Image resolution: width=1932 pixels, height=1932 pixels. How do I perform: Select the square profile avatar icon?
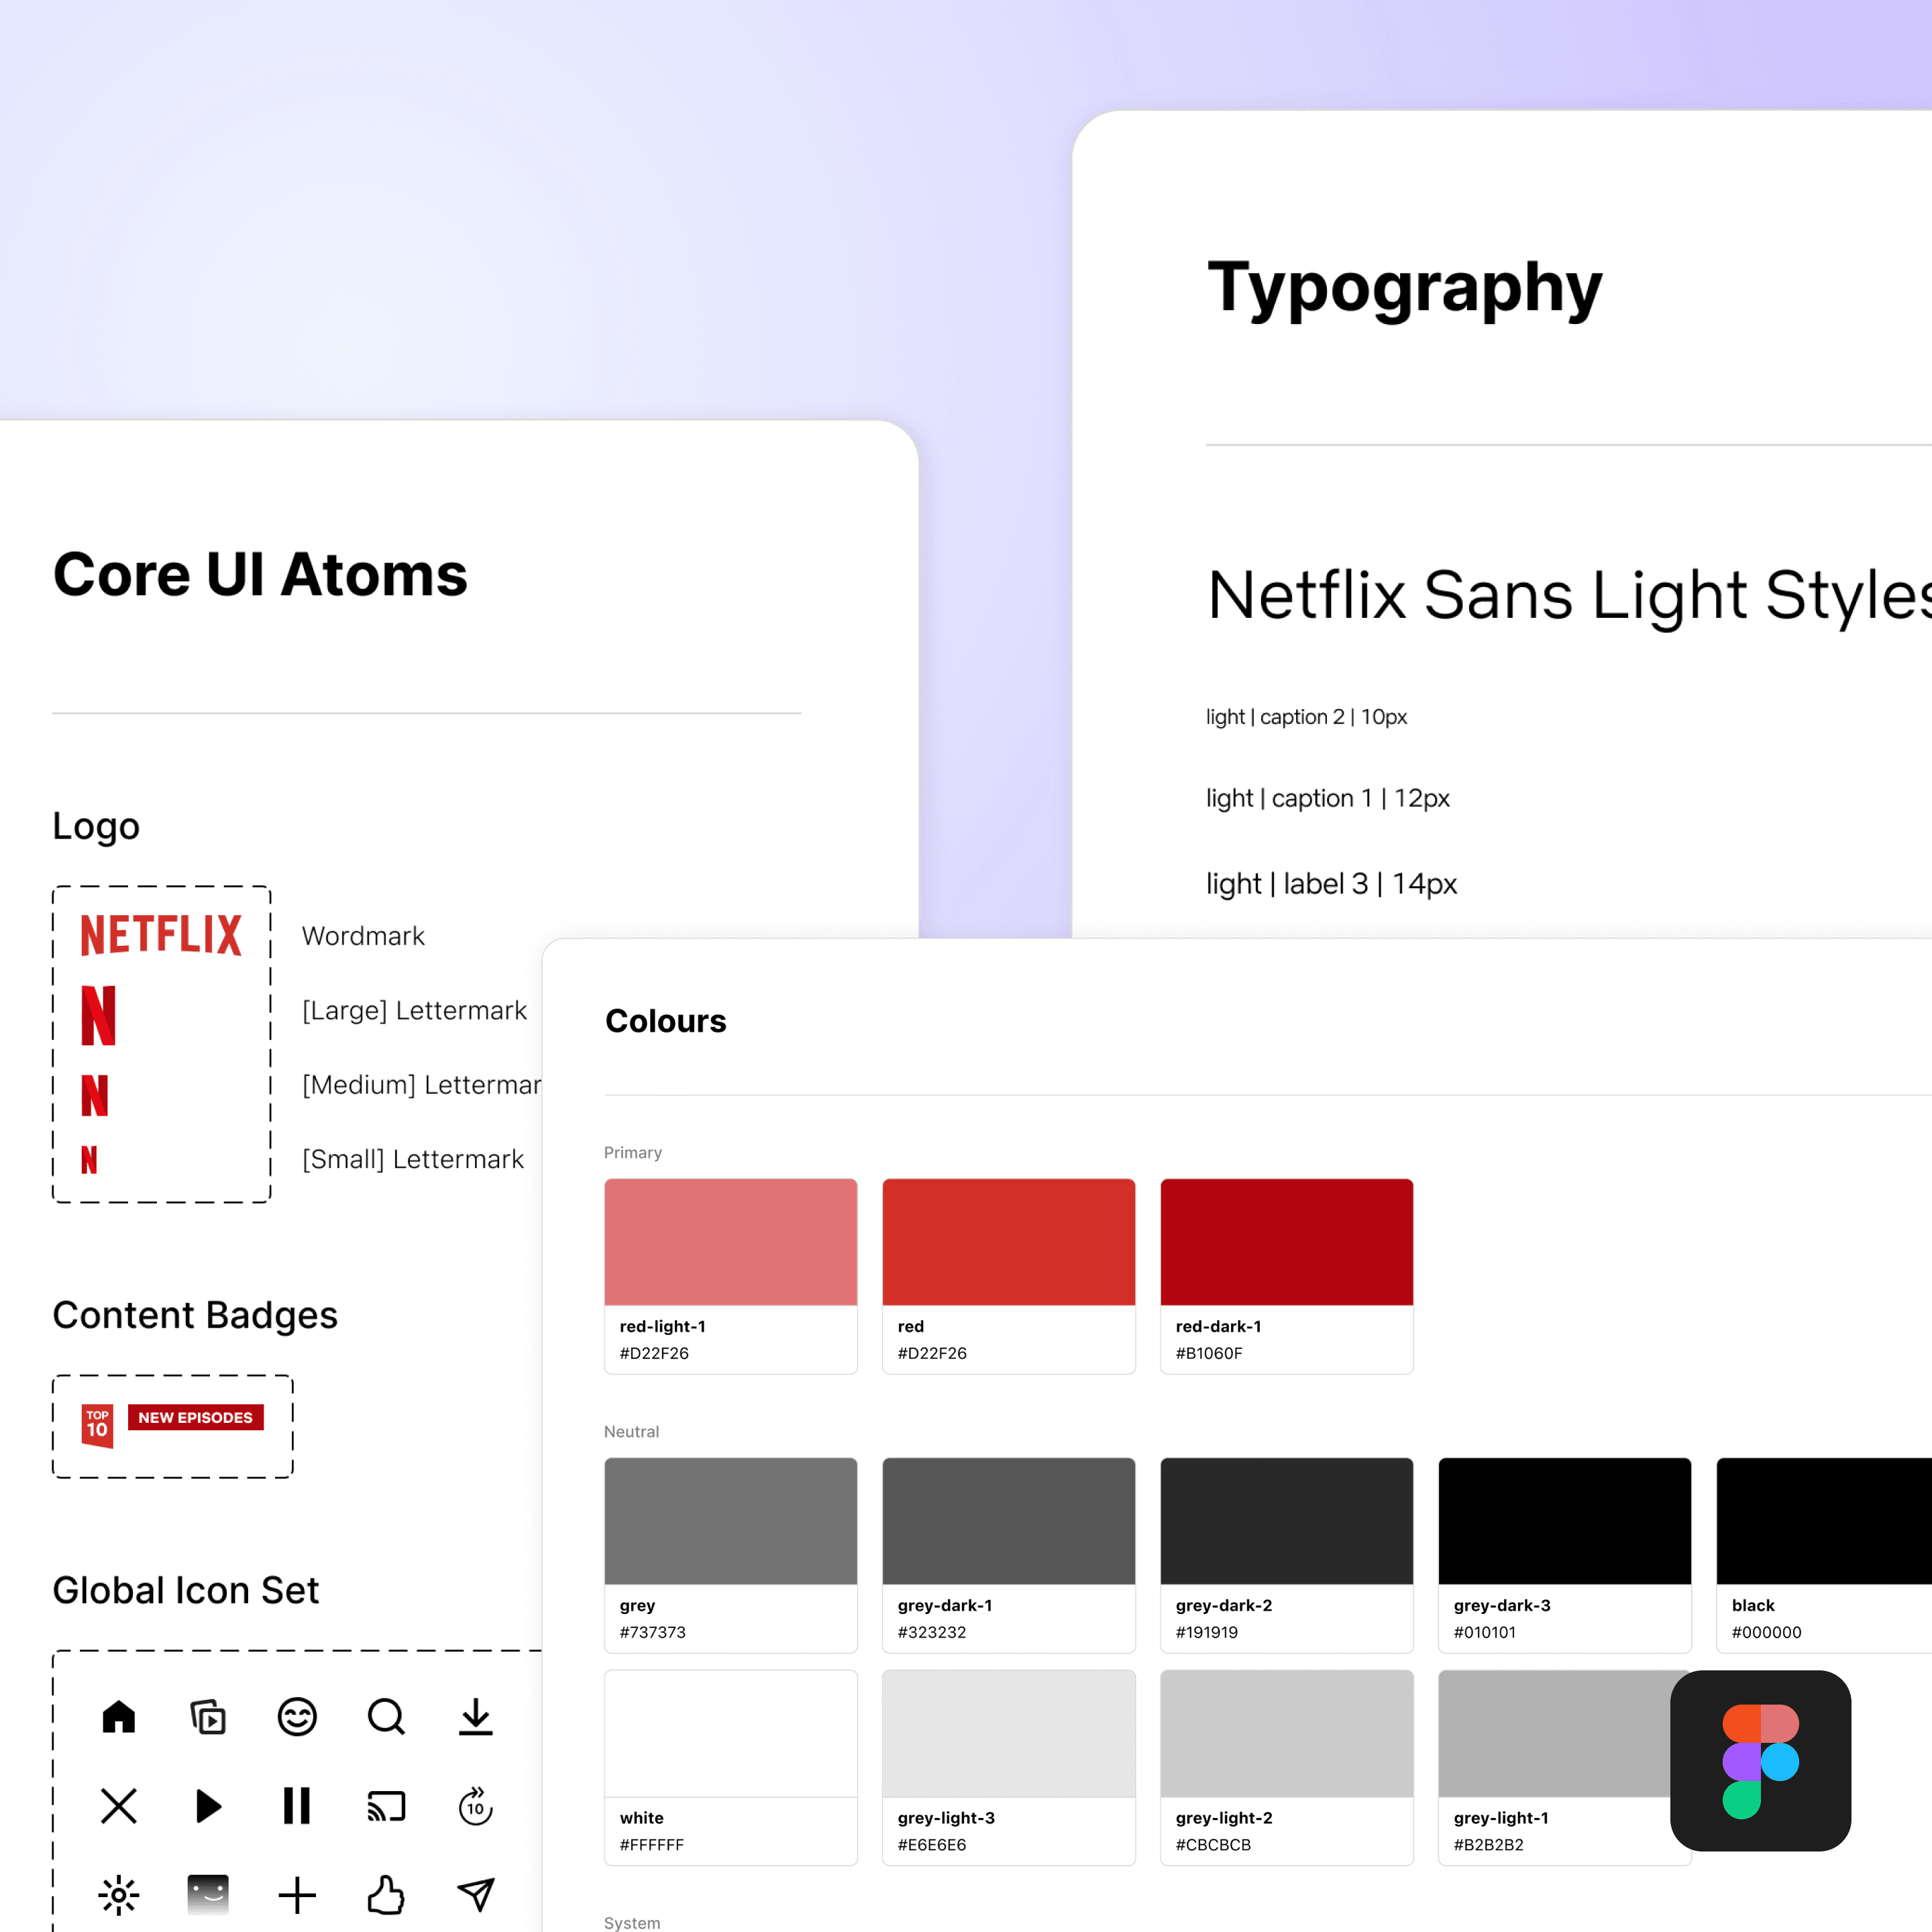coord(208,1895)
